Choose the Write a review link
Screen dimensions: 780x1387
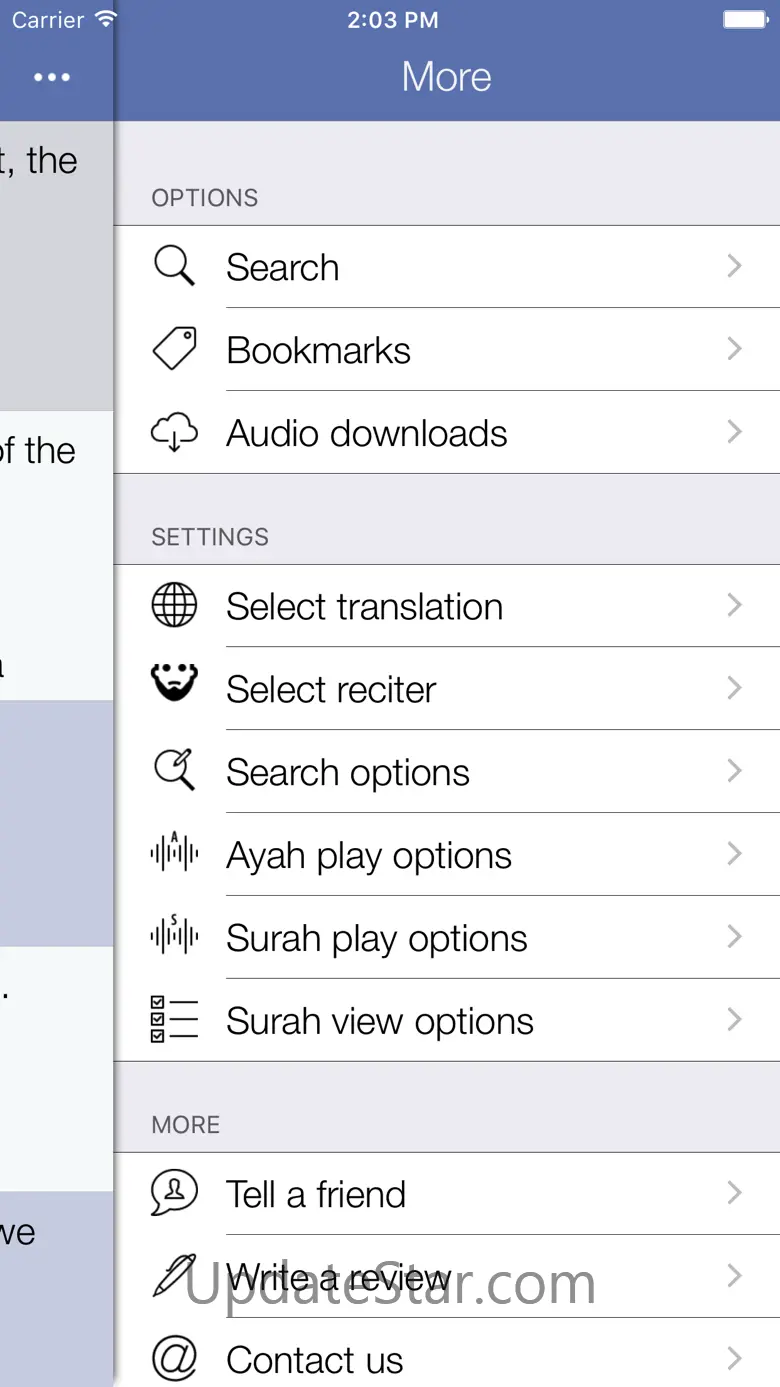(x=338, y=1277)
